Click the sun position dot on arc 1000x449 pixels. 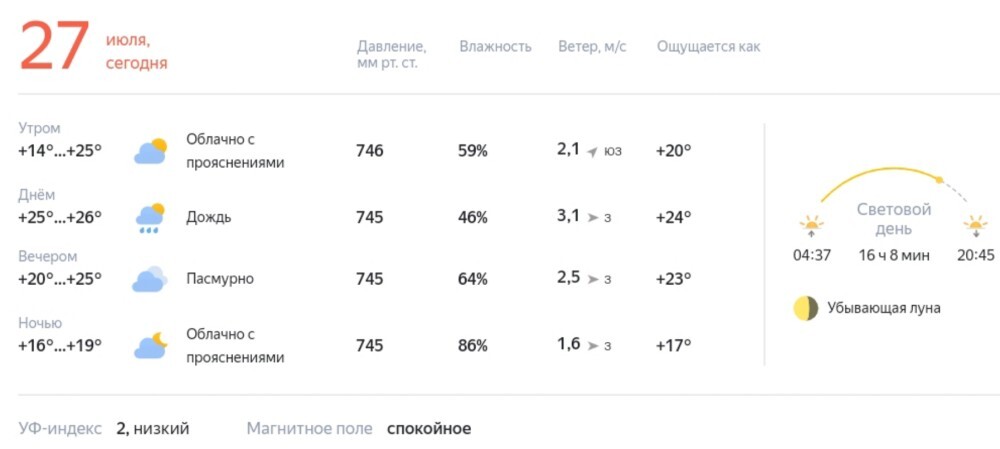click(939, 180)
